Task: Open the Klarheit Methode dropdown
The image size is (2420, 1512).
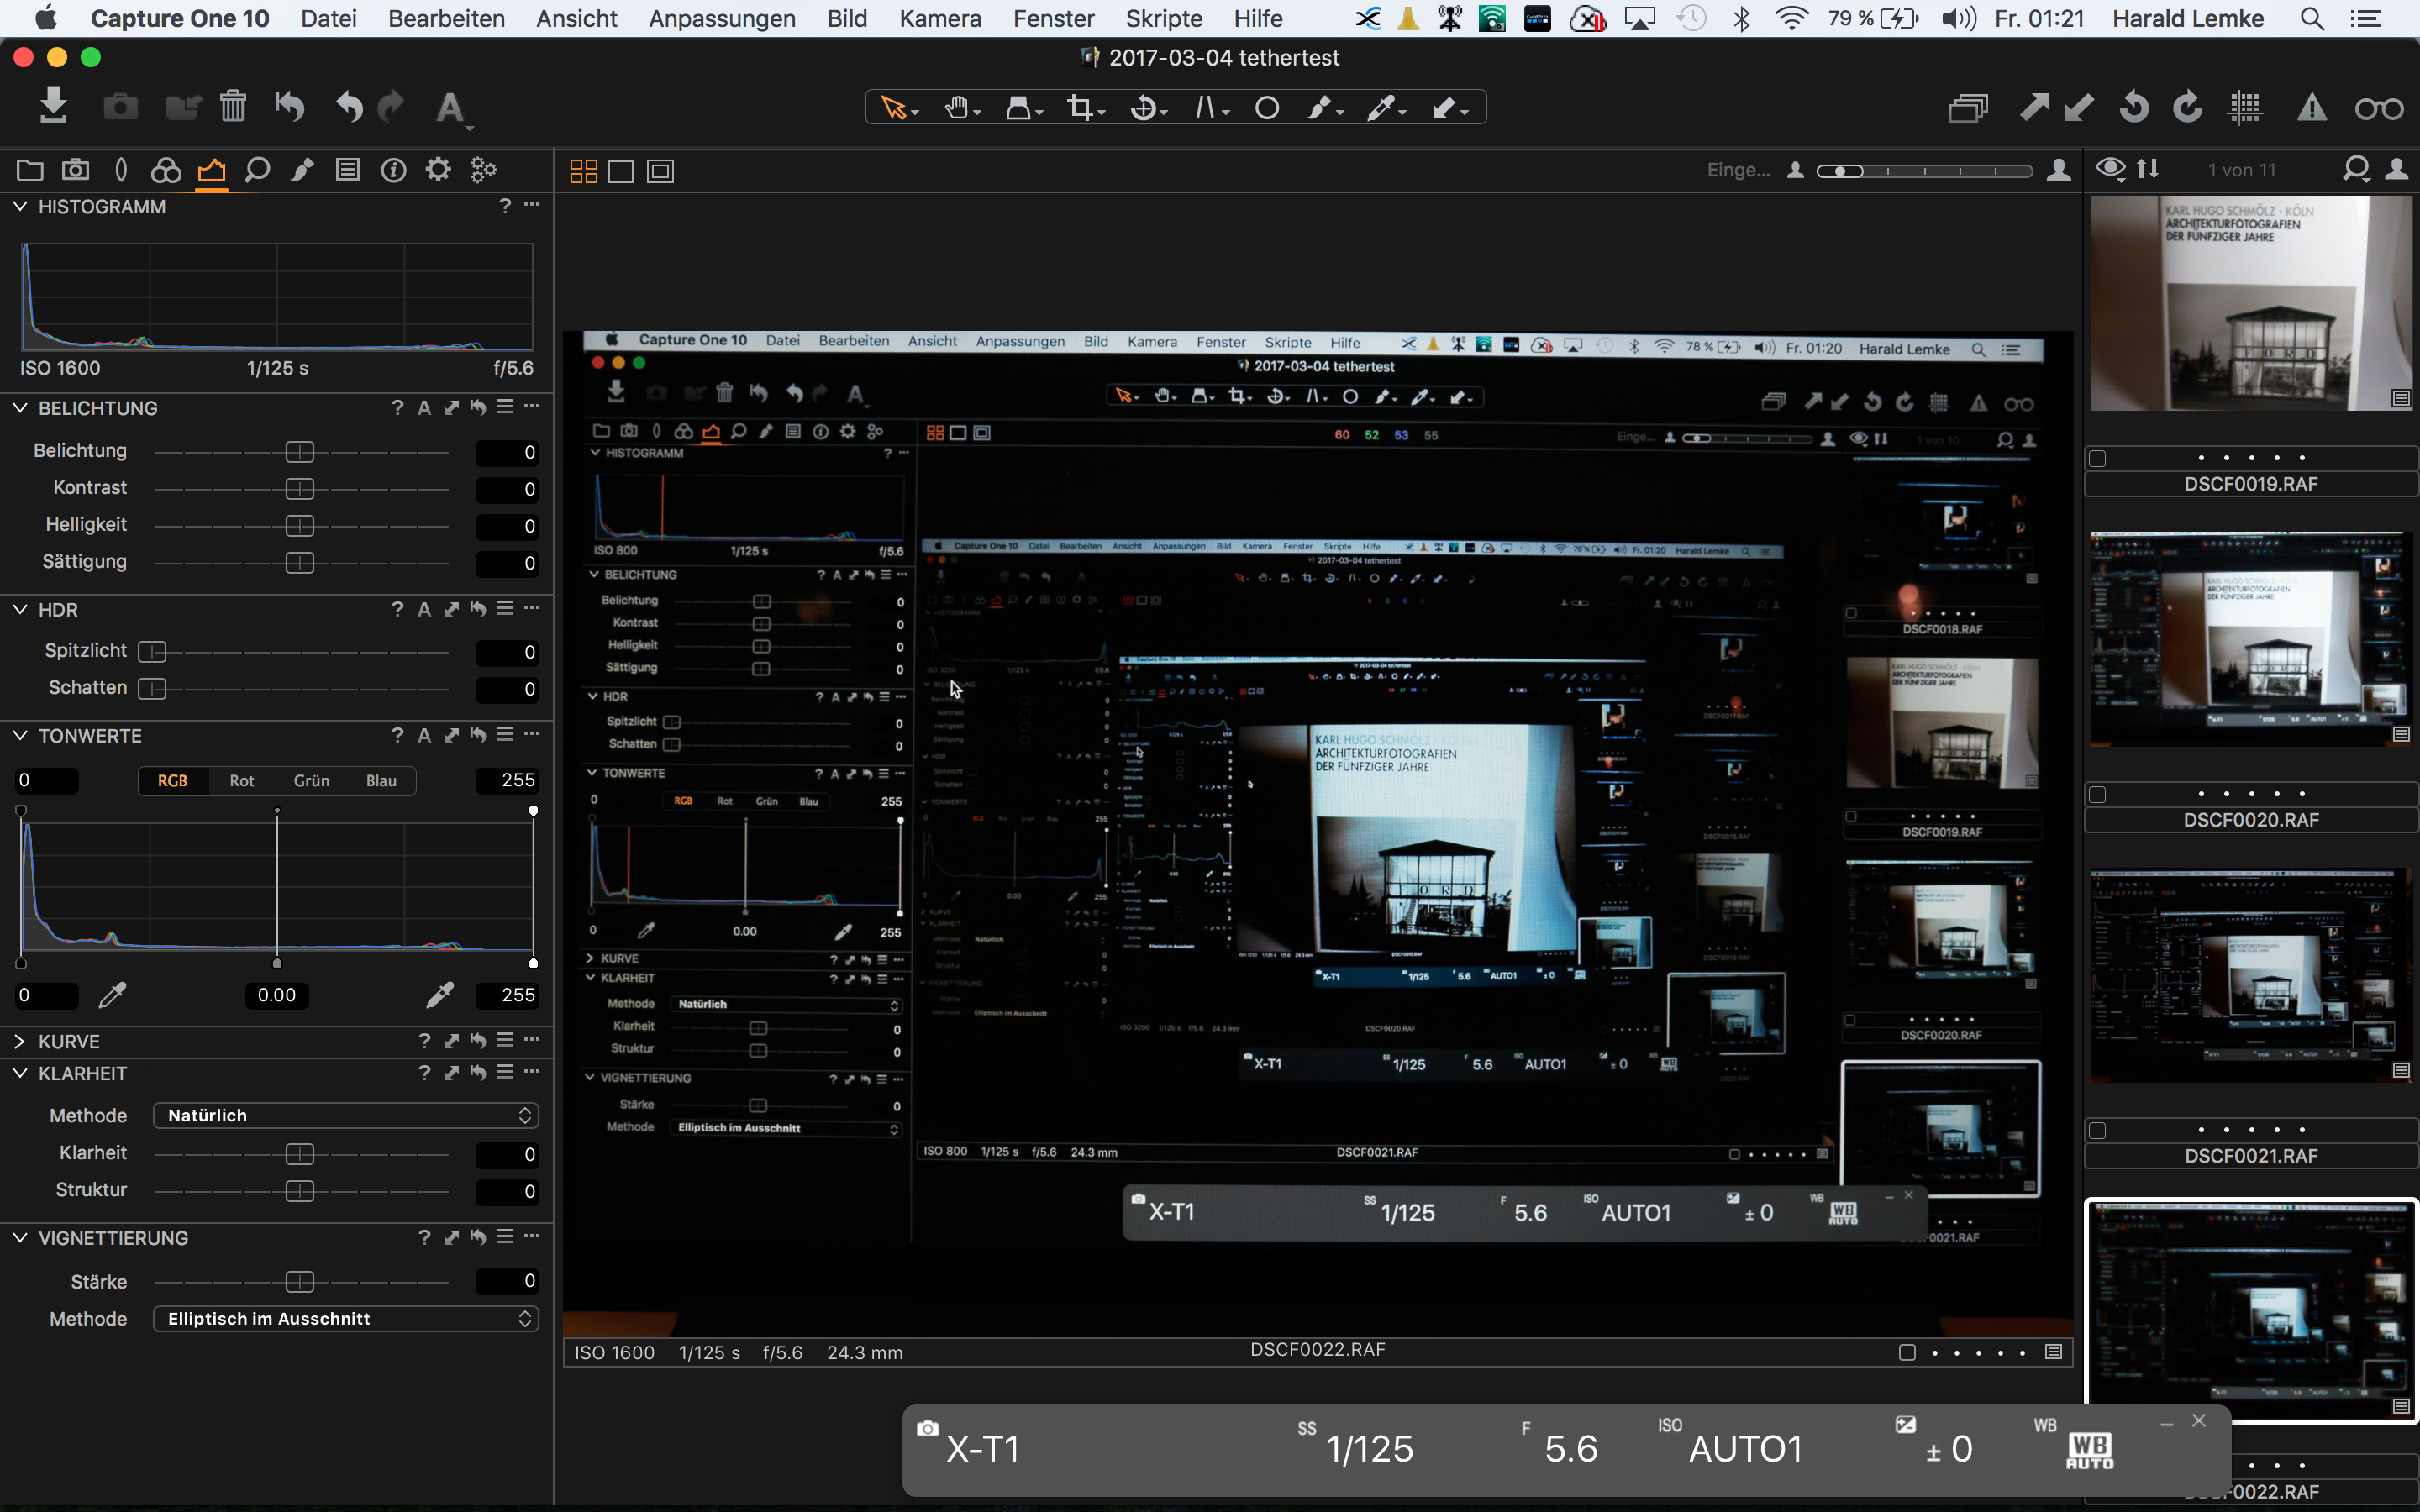Action: click(346, 1115)
